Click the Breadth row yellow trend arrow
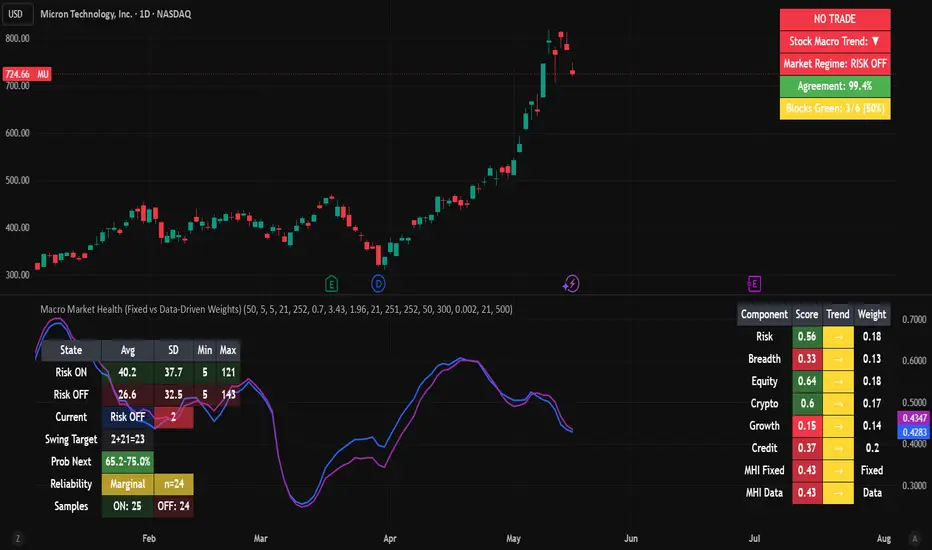The image size is (932, 550). click(x=838, y=359)
